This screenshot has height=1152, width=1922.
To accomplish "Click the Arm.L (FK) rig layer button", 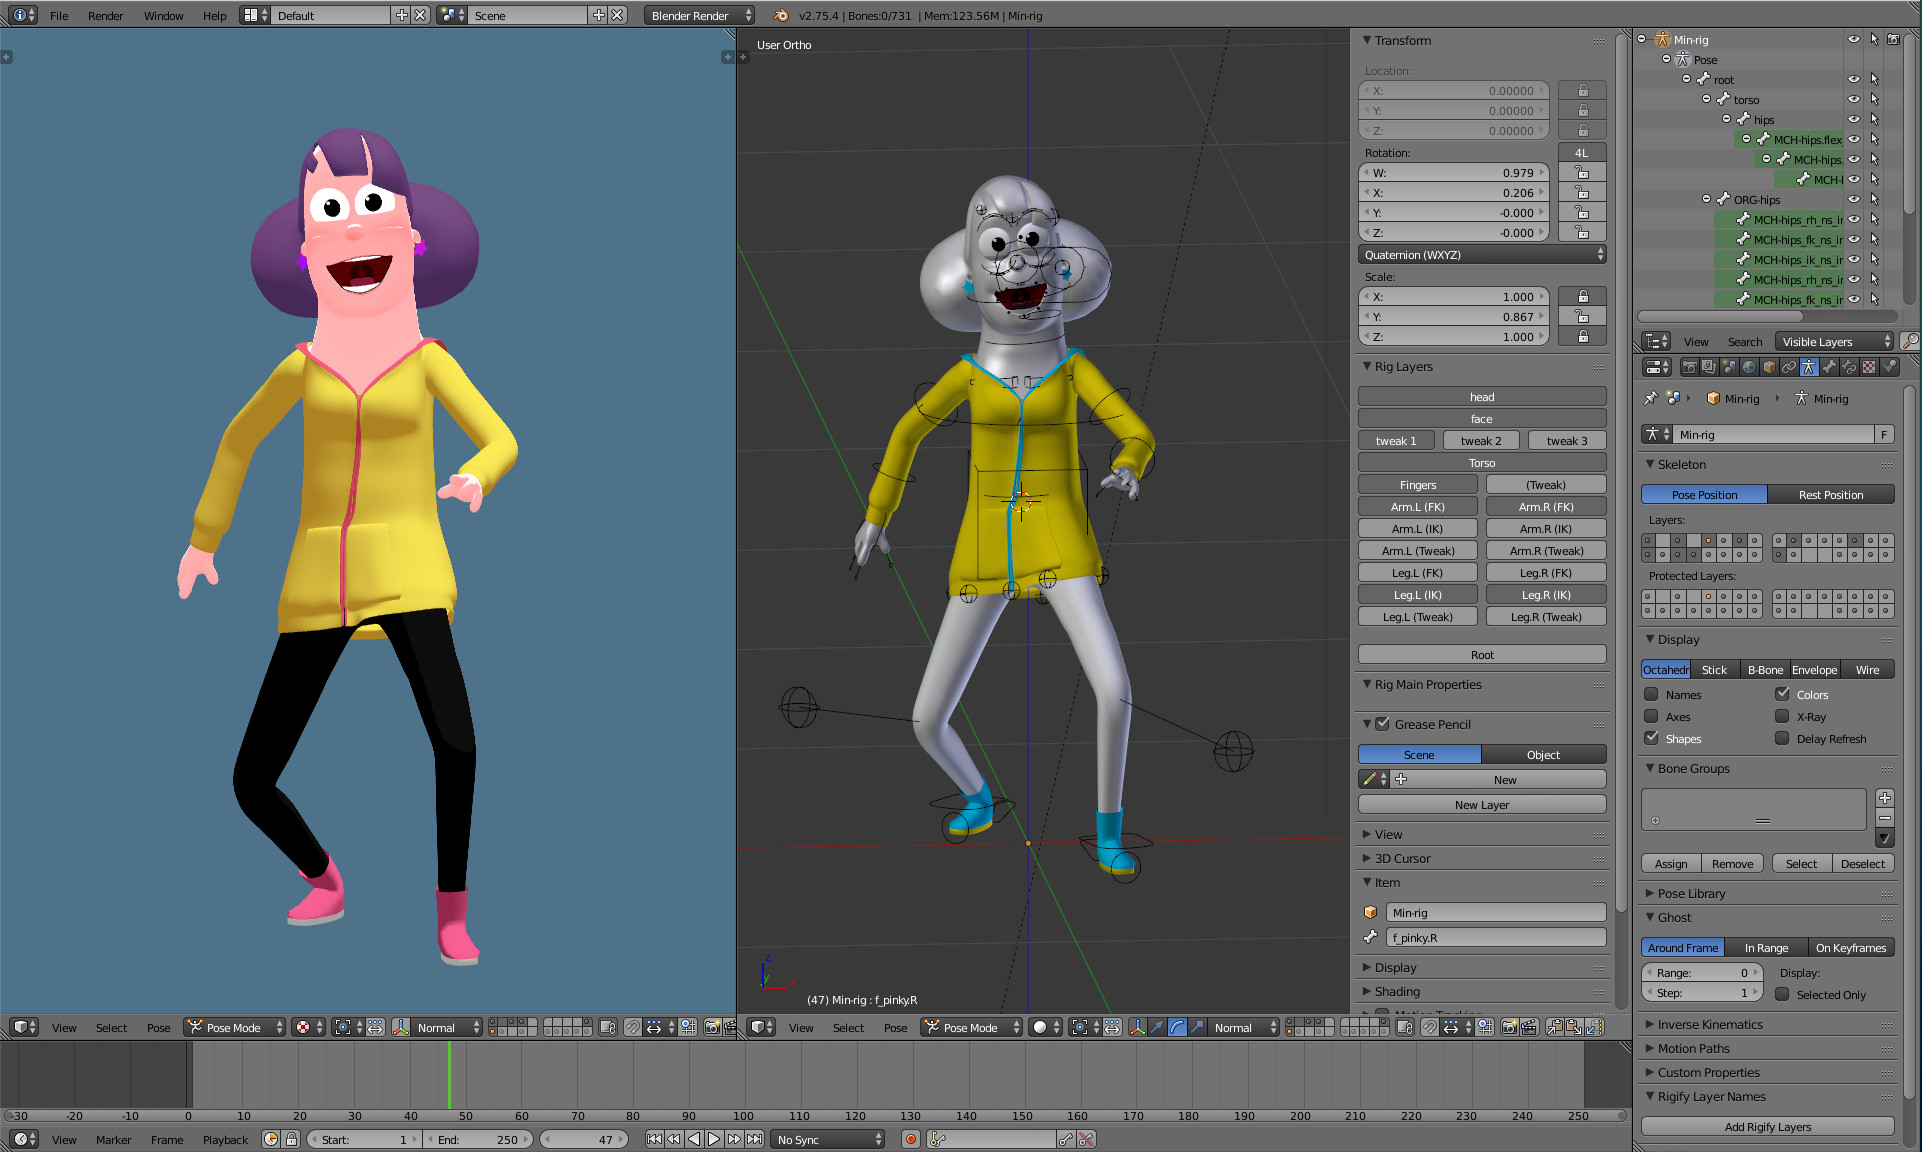I will click(x=1417, y=507).
